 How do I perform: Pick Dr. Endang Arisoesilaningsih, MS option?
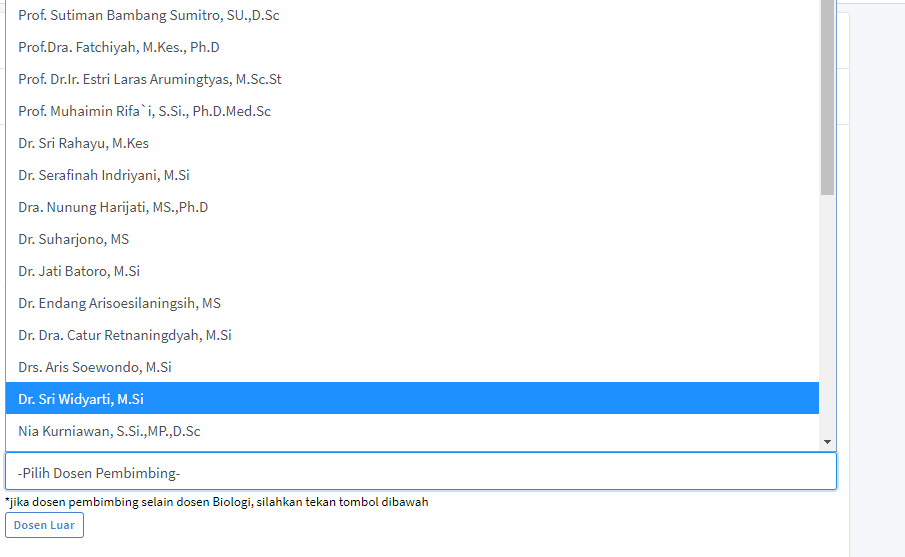click(119, 303)
